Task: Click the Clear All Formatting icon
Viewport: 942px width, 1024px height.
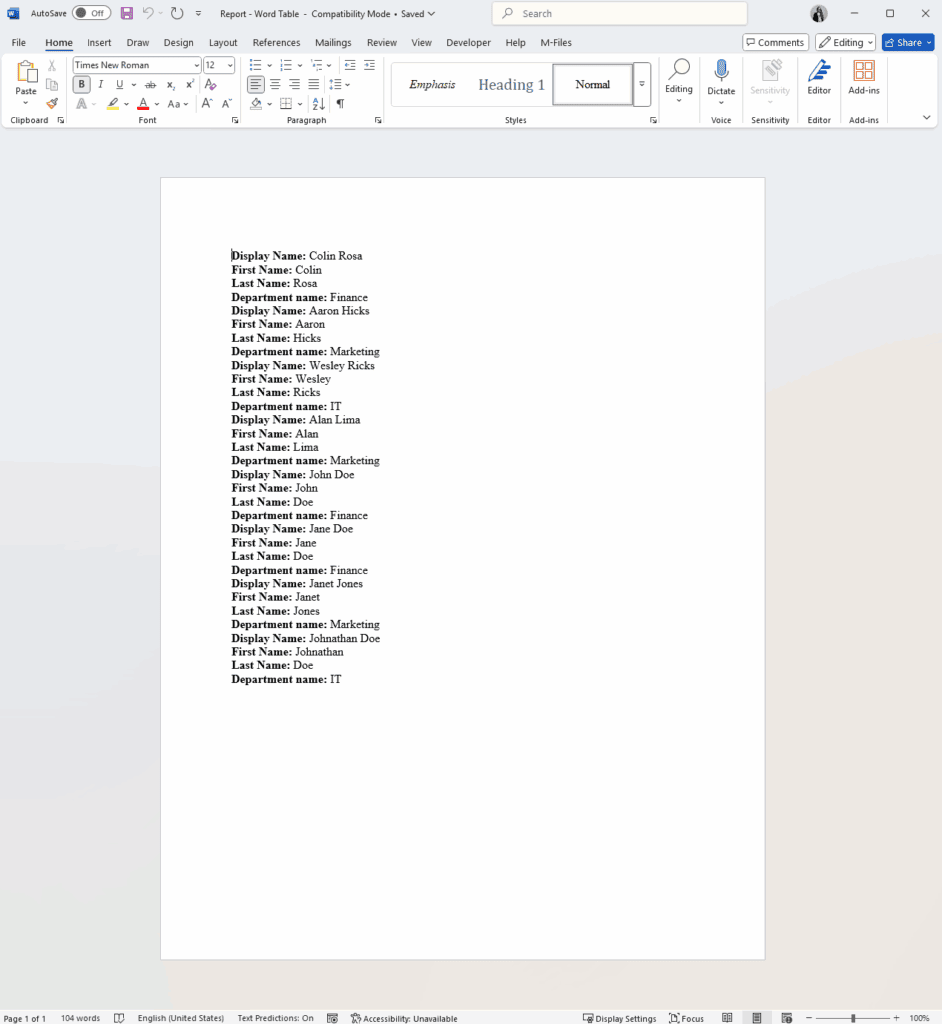Action: 210,85
